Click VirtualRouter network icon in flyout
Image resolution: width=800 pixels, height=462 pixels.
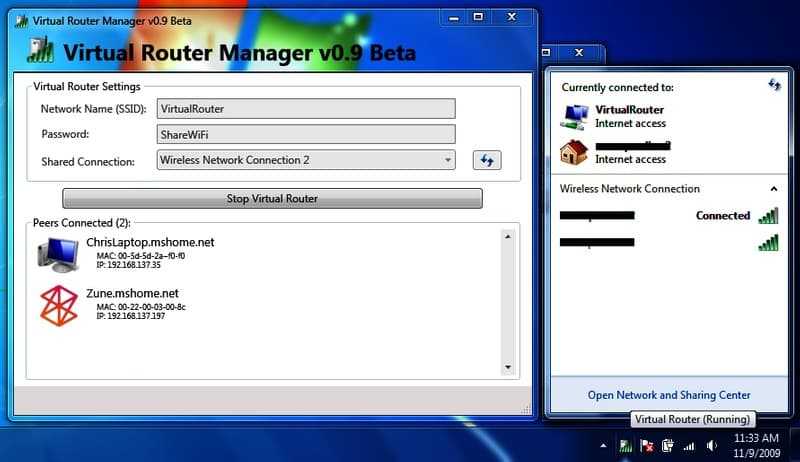click(574, 117)
